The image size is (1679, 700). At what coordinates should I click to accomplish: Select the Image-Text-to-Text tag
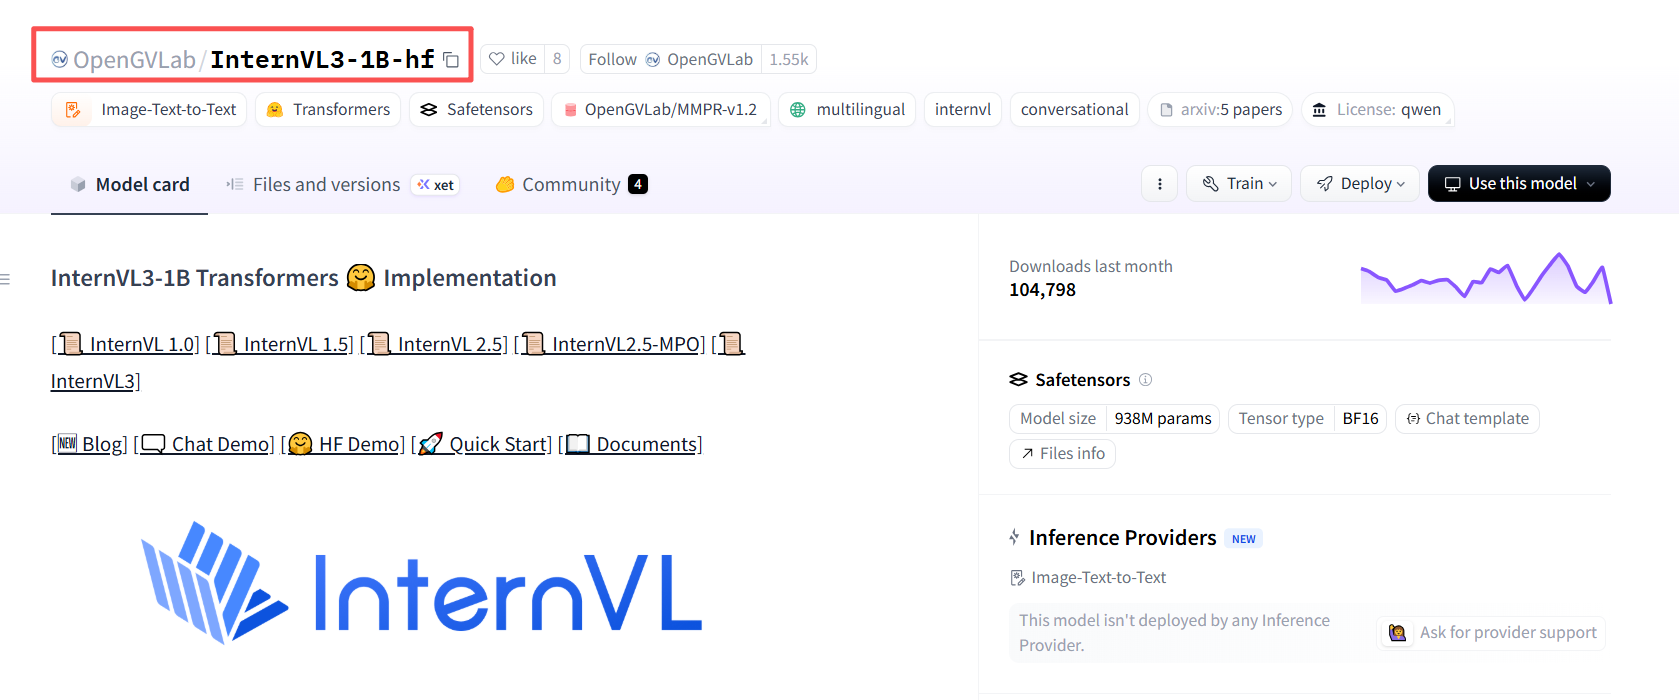(150, 109)
